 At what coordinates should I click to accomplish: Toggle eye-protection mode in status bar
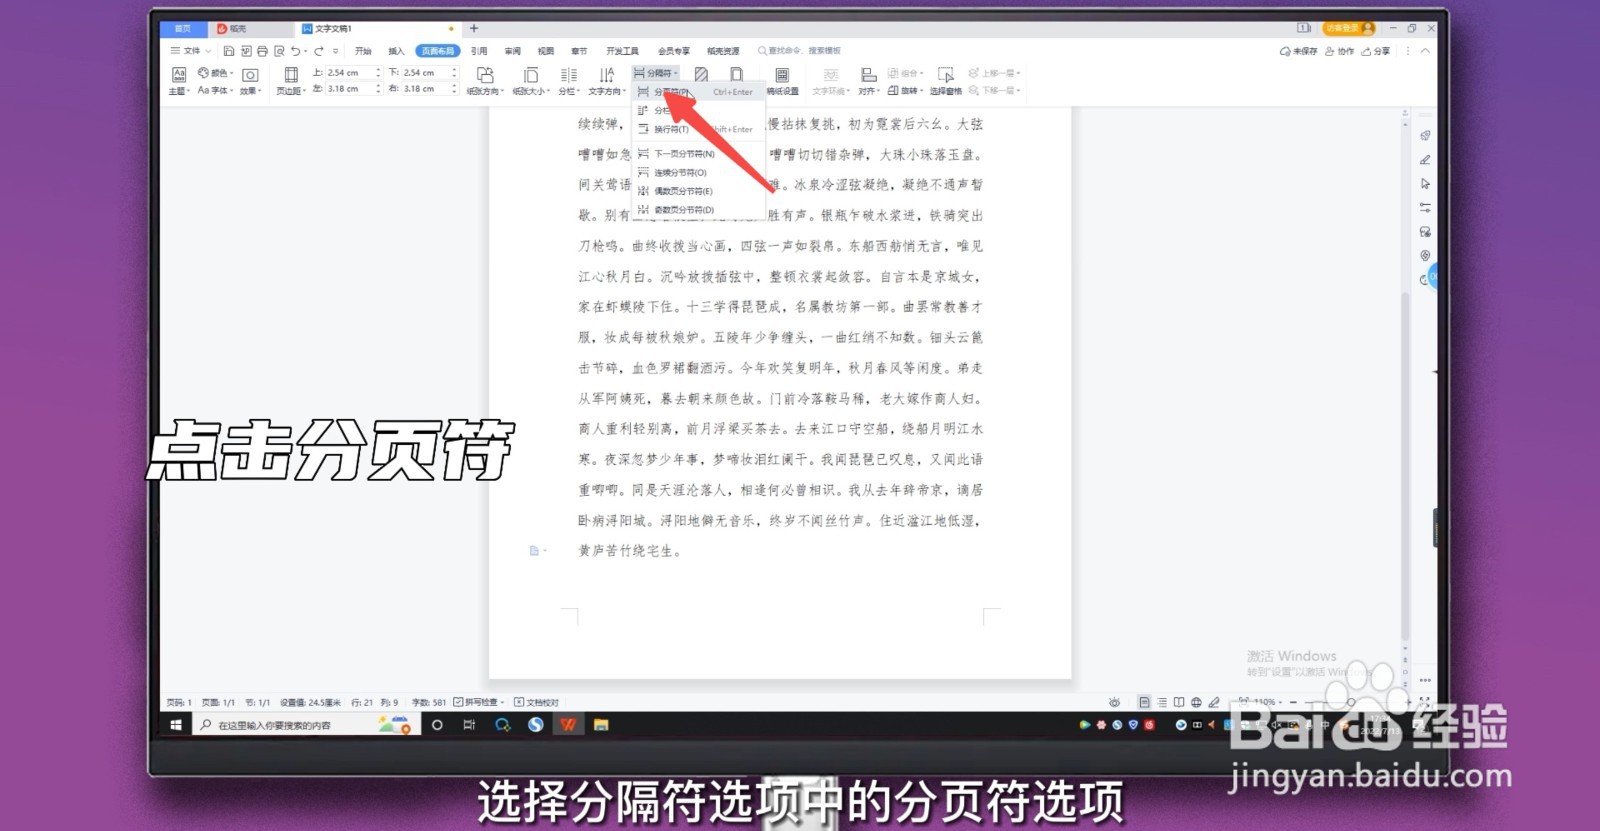[1114, 702]
